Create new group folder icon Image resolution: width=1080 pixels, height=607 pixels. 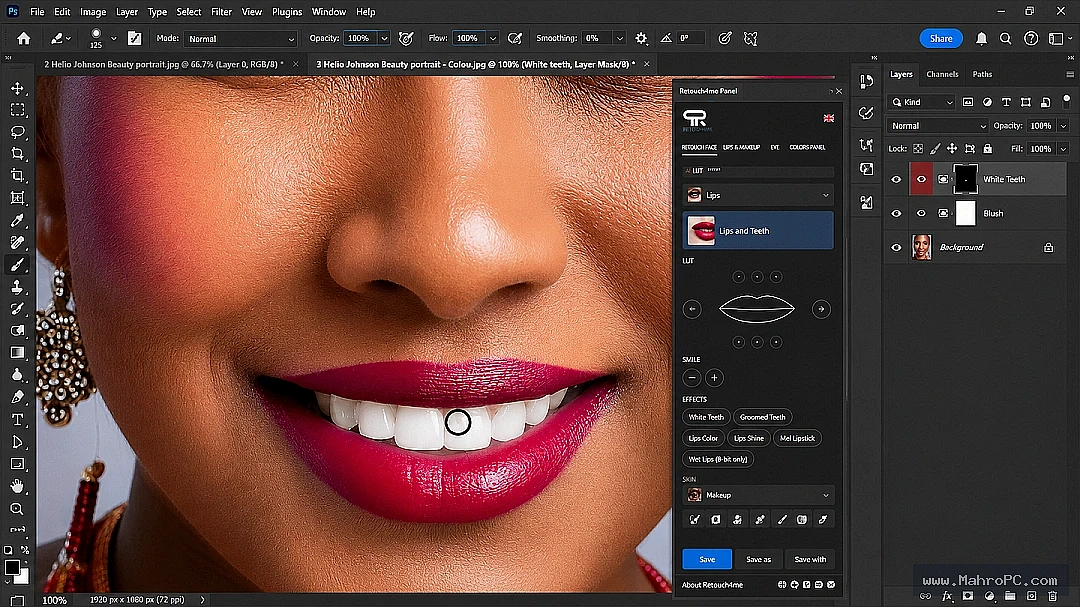[1010, 596]
